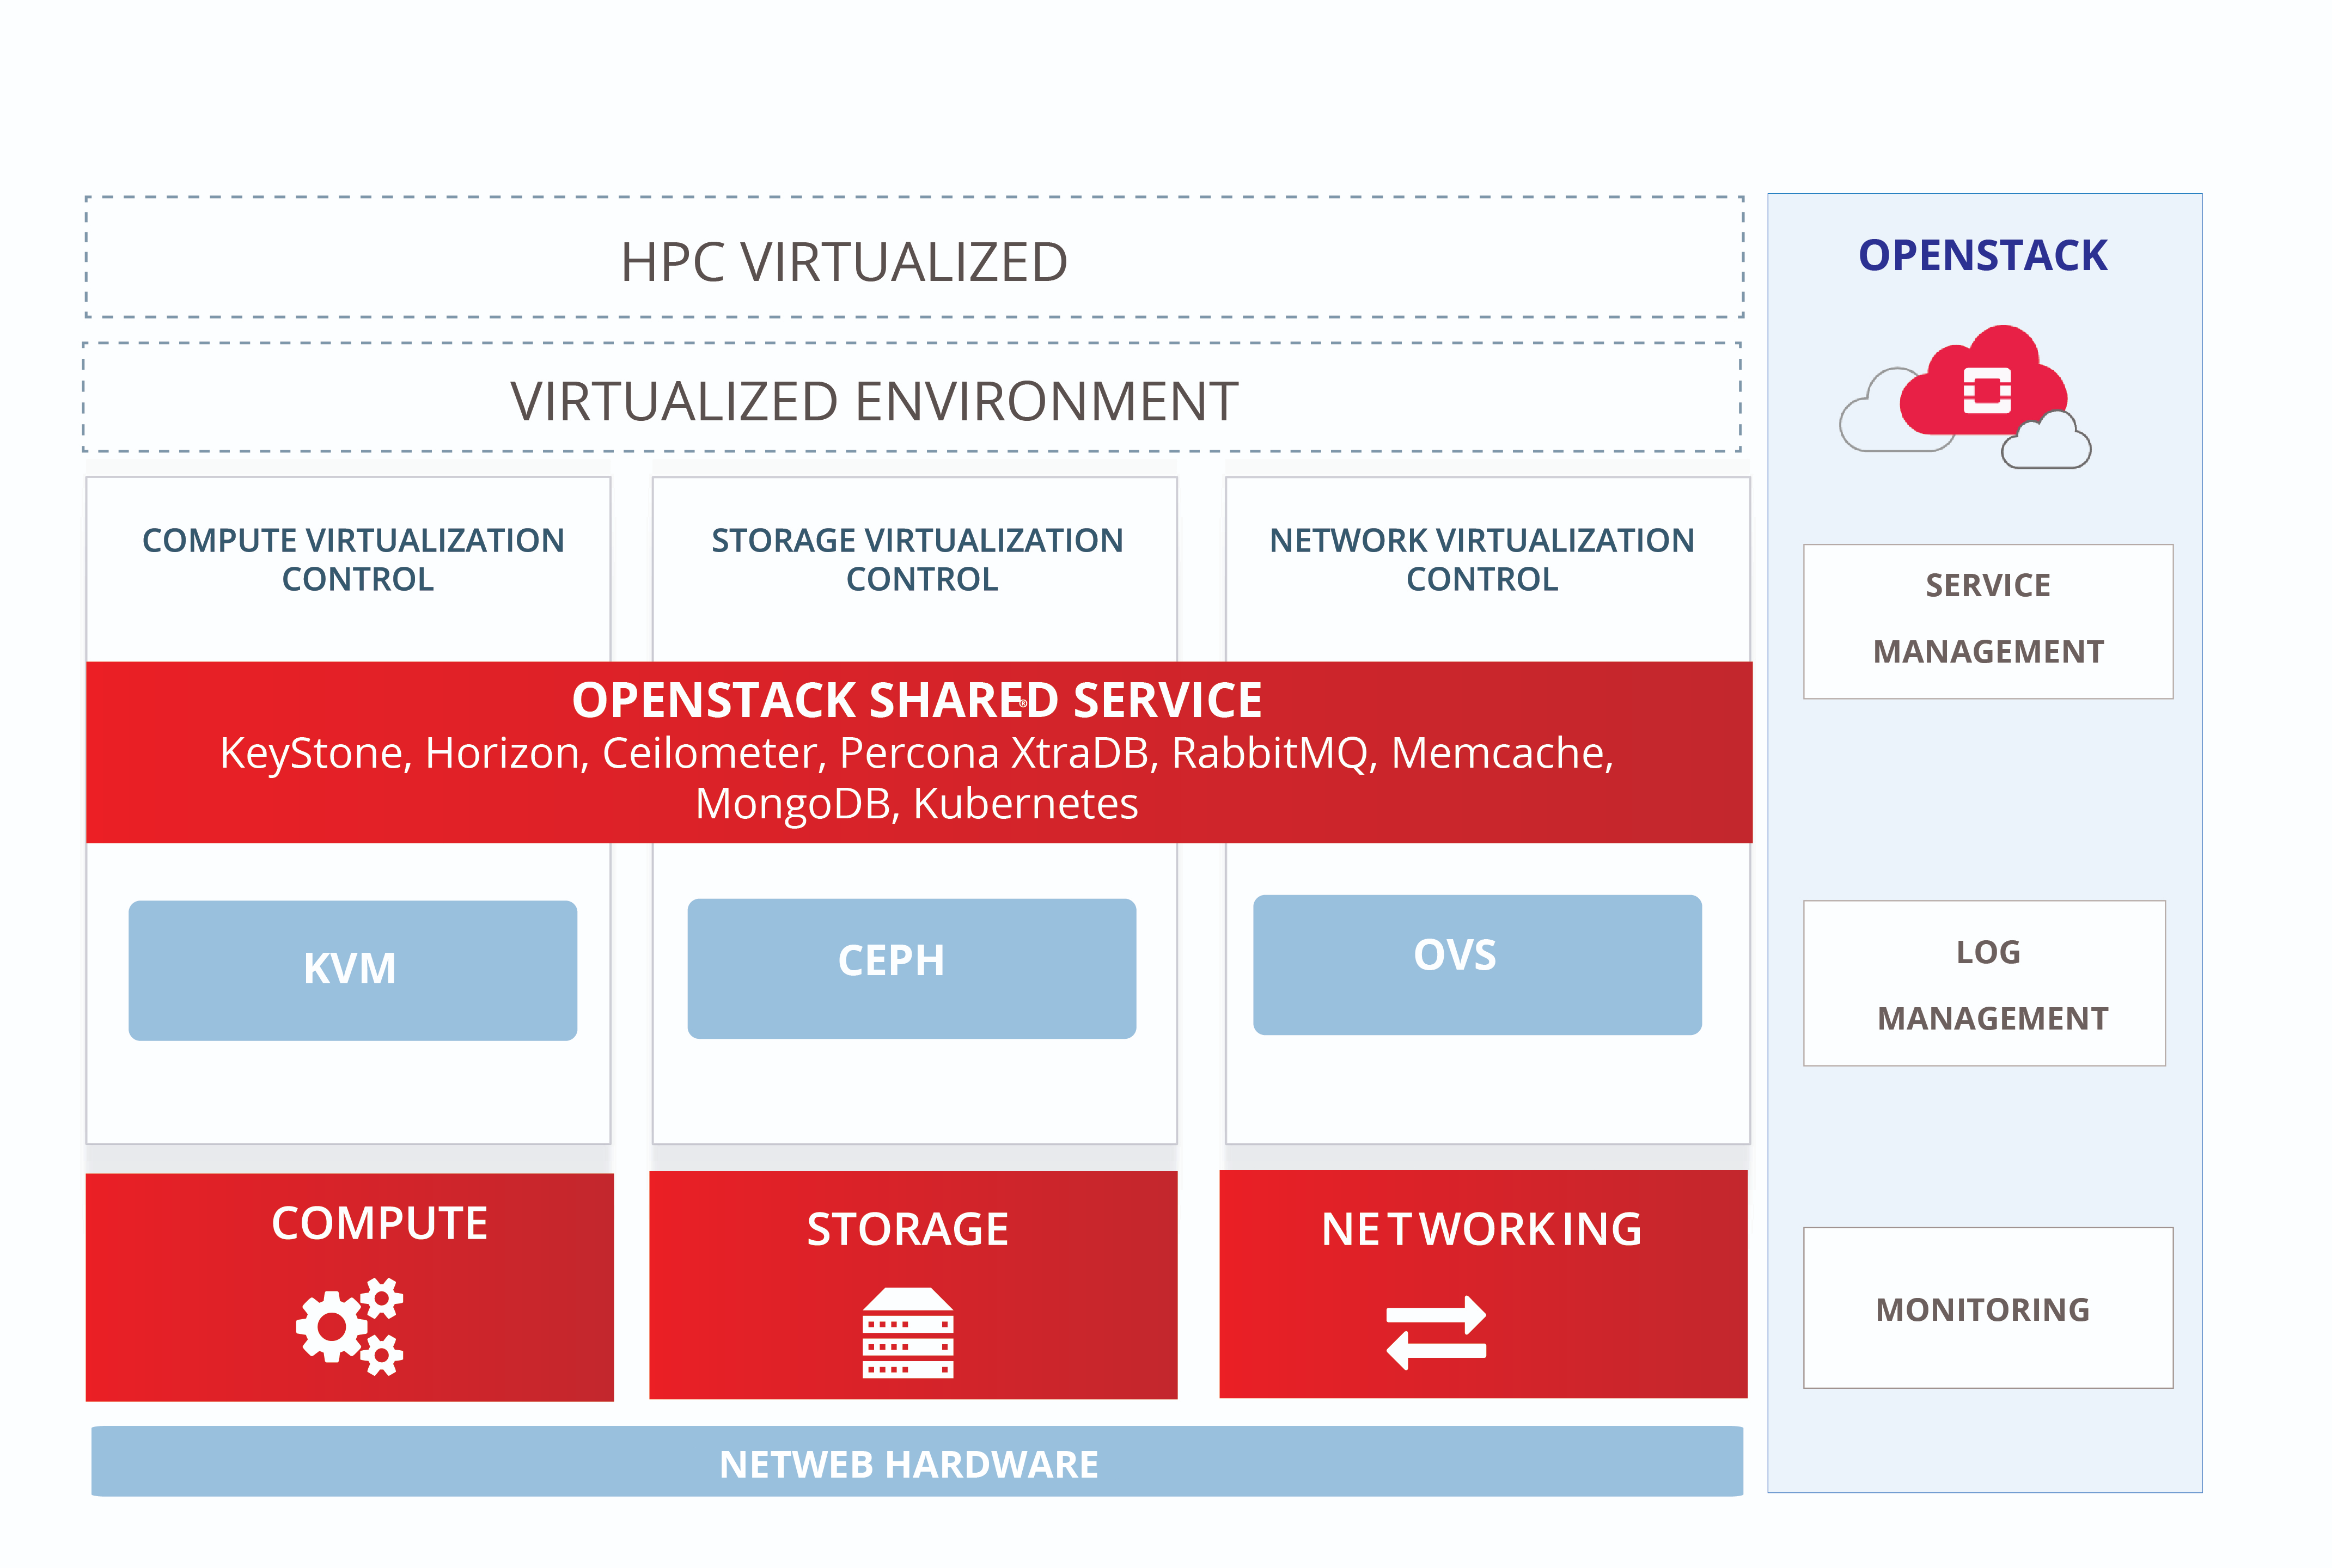Click the red OpenStack cloud logo
This screenshot has height=1568, width=2332.
pyautogui.click(x=1983, y=381)
